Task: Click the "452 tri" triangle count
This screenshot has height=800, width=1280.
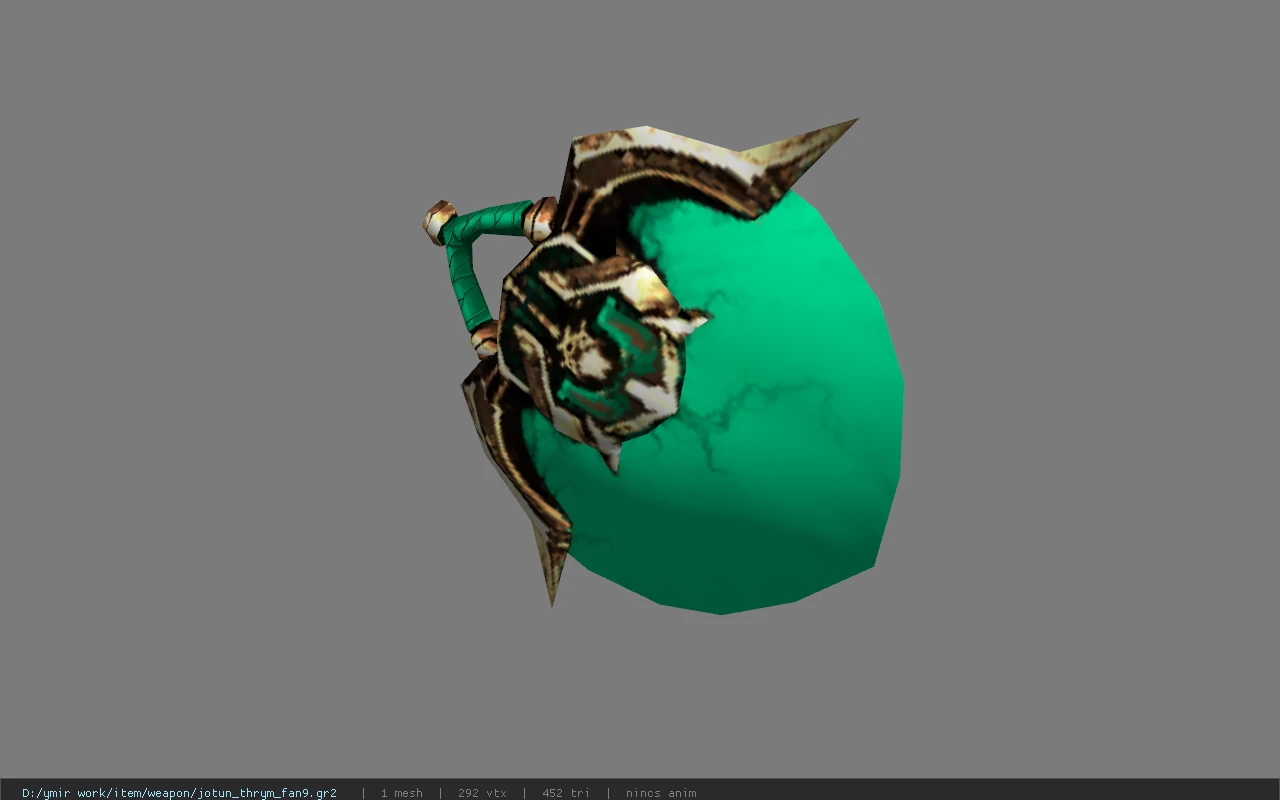Action: coord(566,793)
